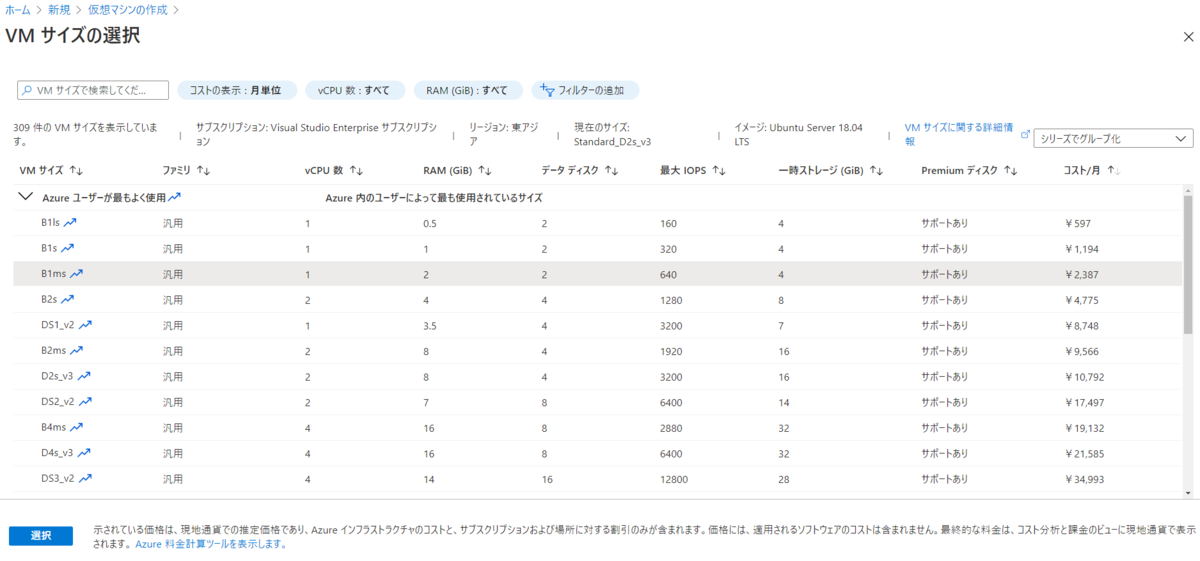Select the B2s size name

pyautogui.click(x=49, y=299)
